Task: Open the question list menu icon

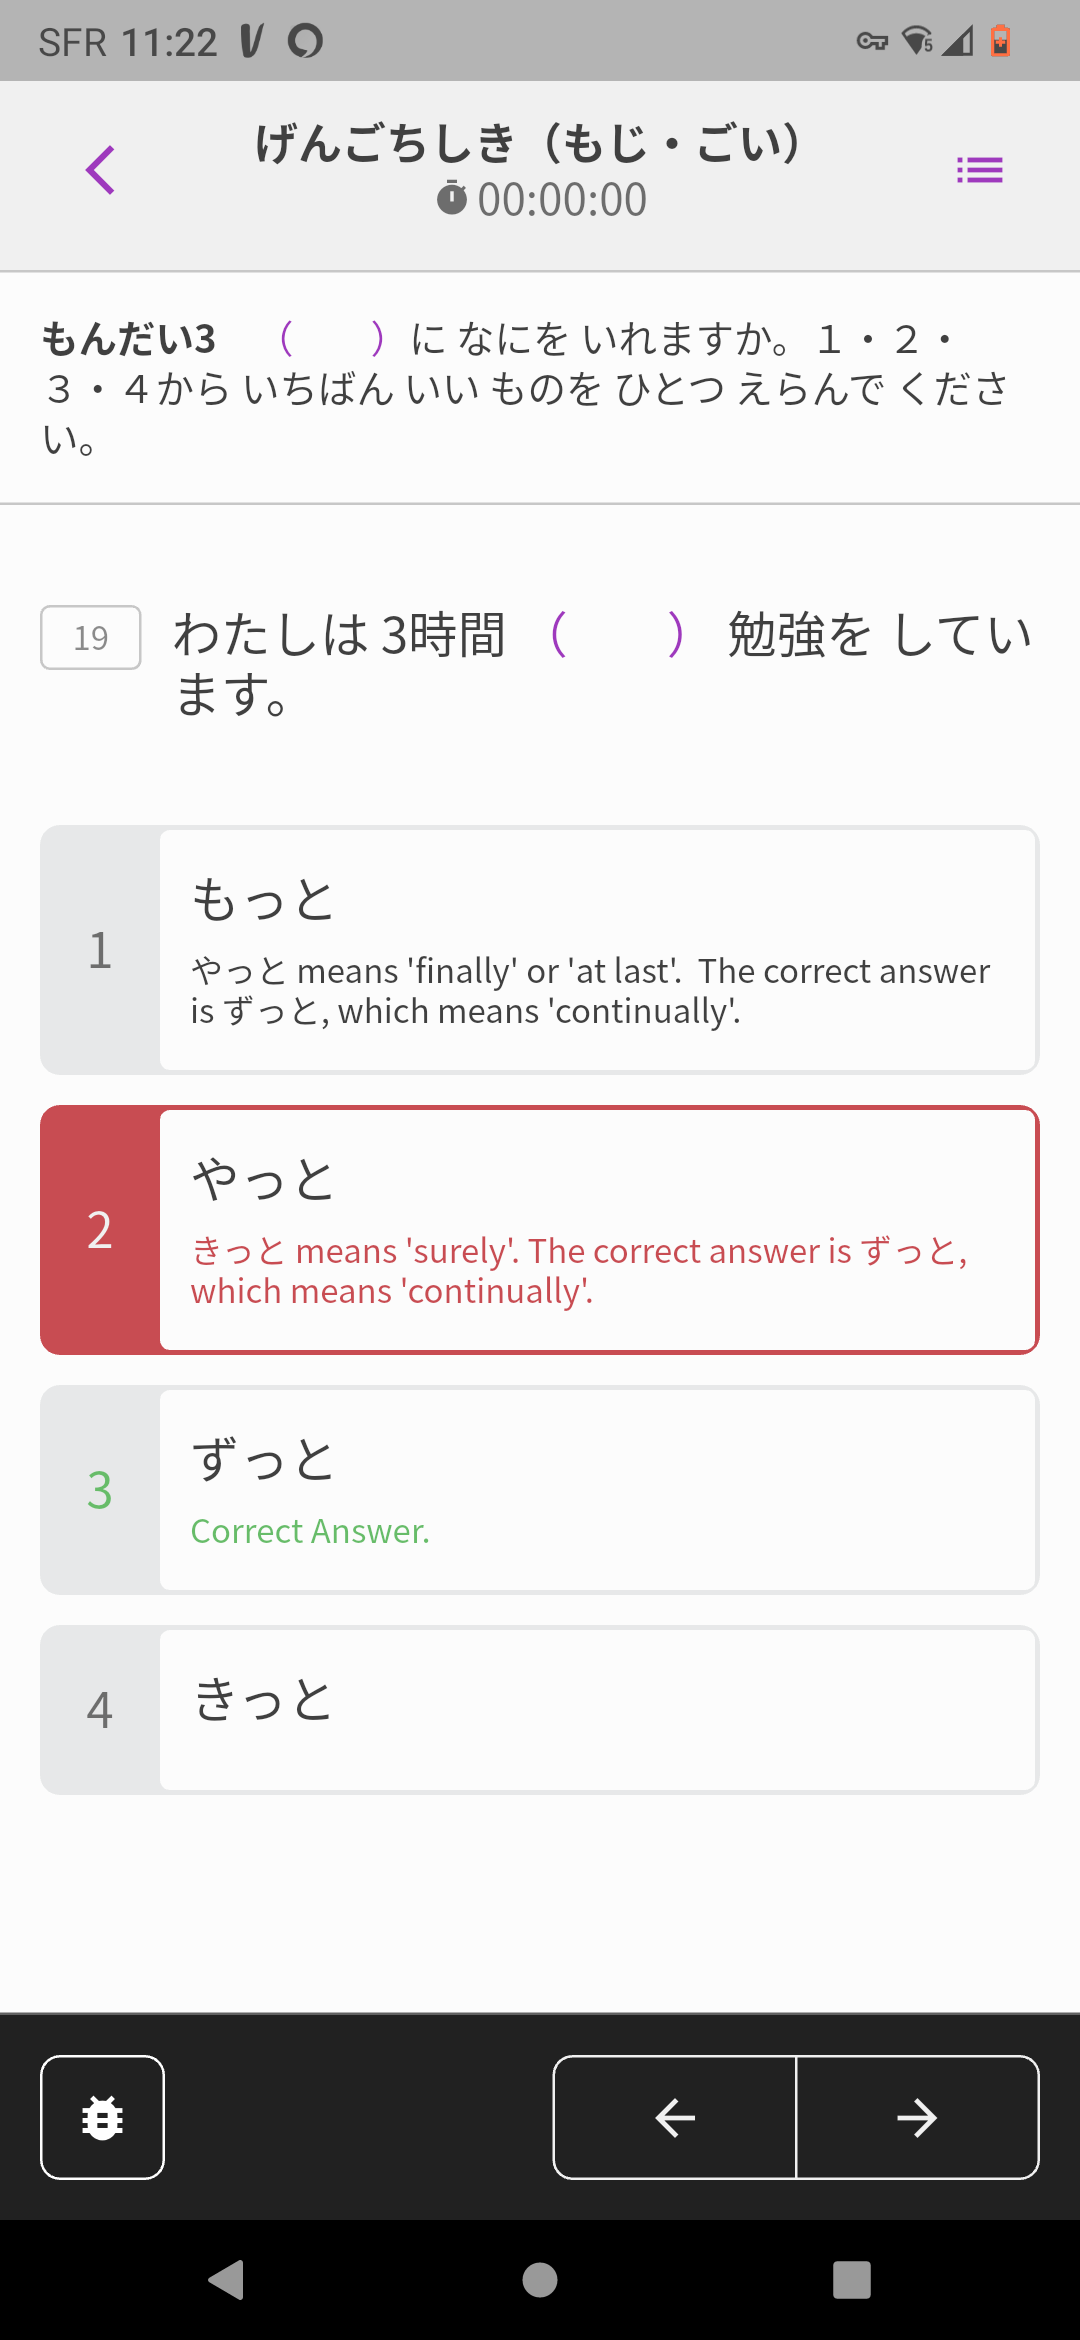Action: point(979,170)
